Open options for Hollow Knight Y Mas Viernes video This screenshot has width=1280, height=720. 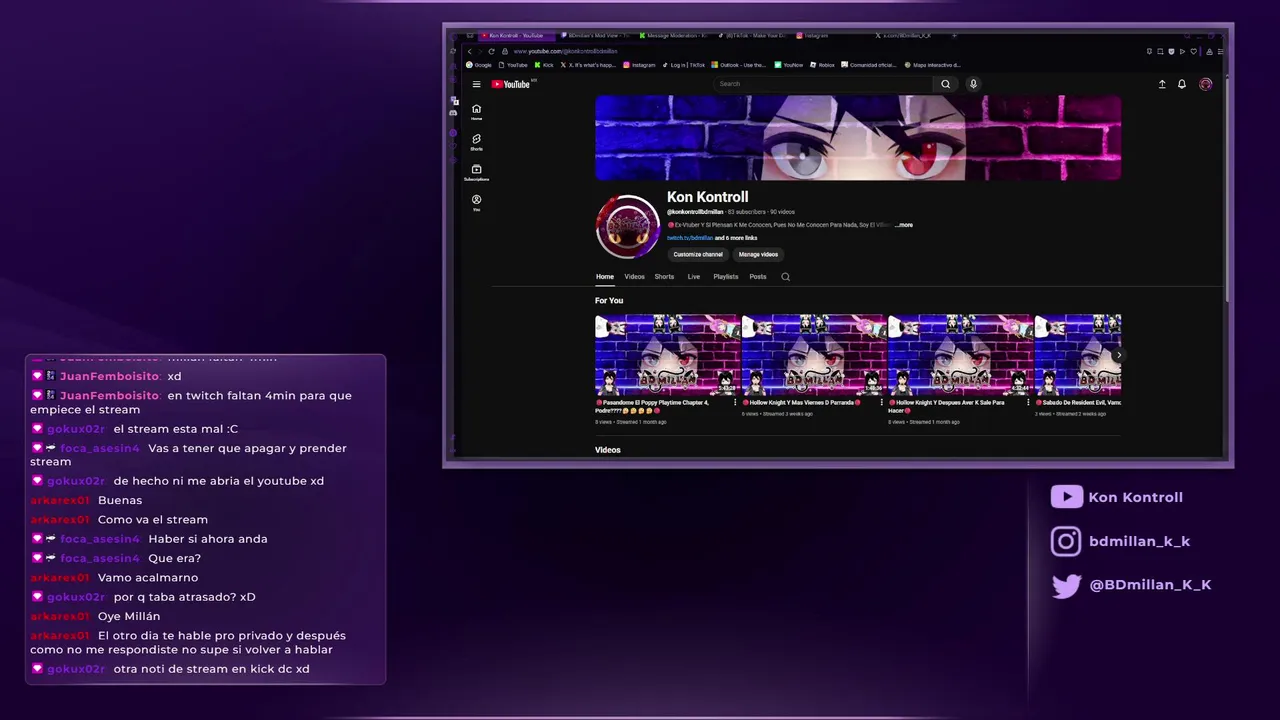point(881,403)
